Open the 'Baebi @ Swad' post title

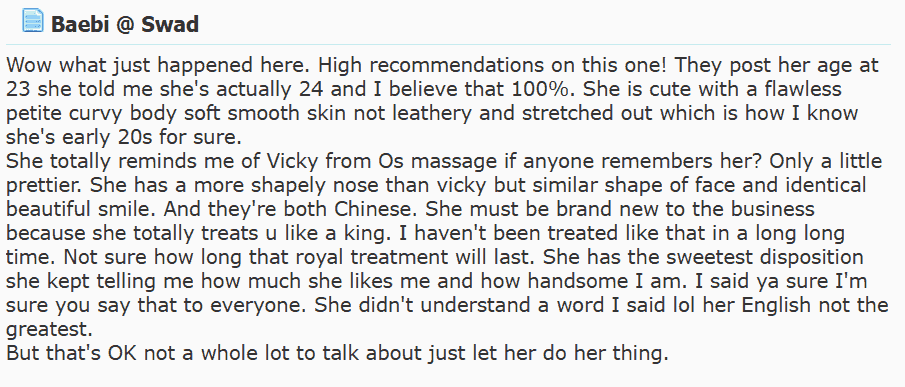[125, 25]
